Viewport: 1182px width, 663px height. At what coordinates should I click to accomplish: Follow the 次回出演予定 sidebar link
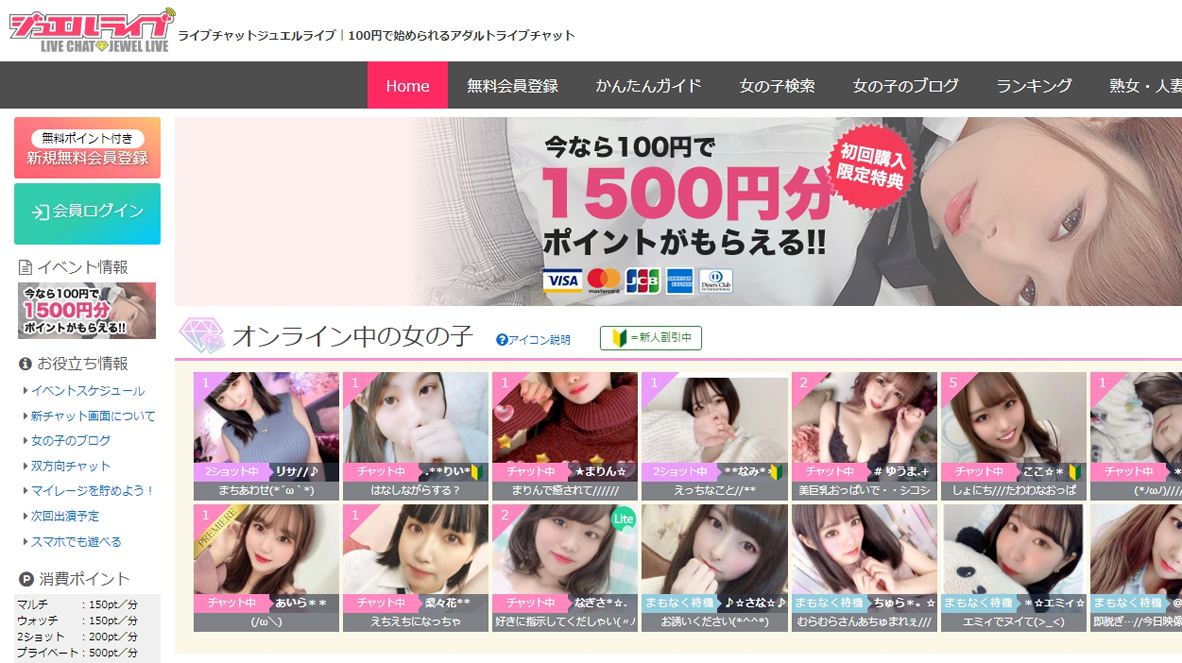point(65,516)
